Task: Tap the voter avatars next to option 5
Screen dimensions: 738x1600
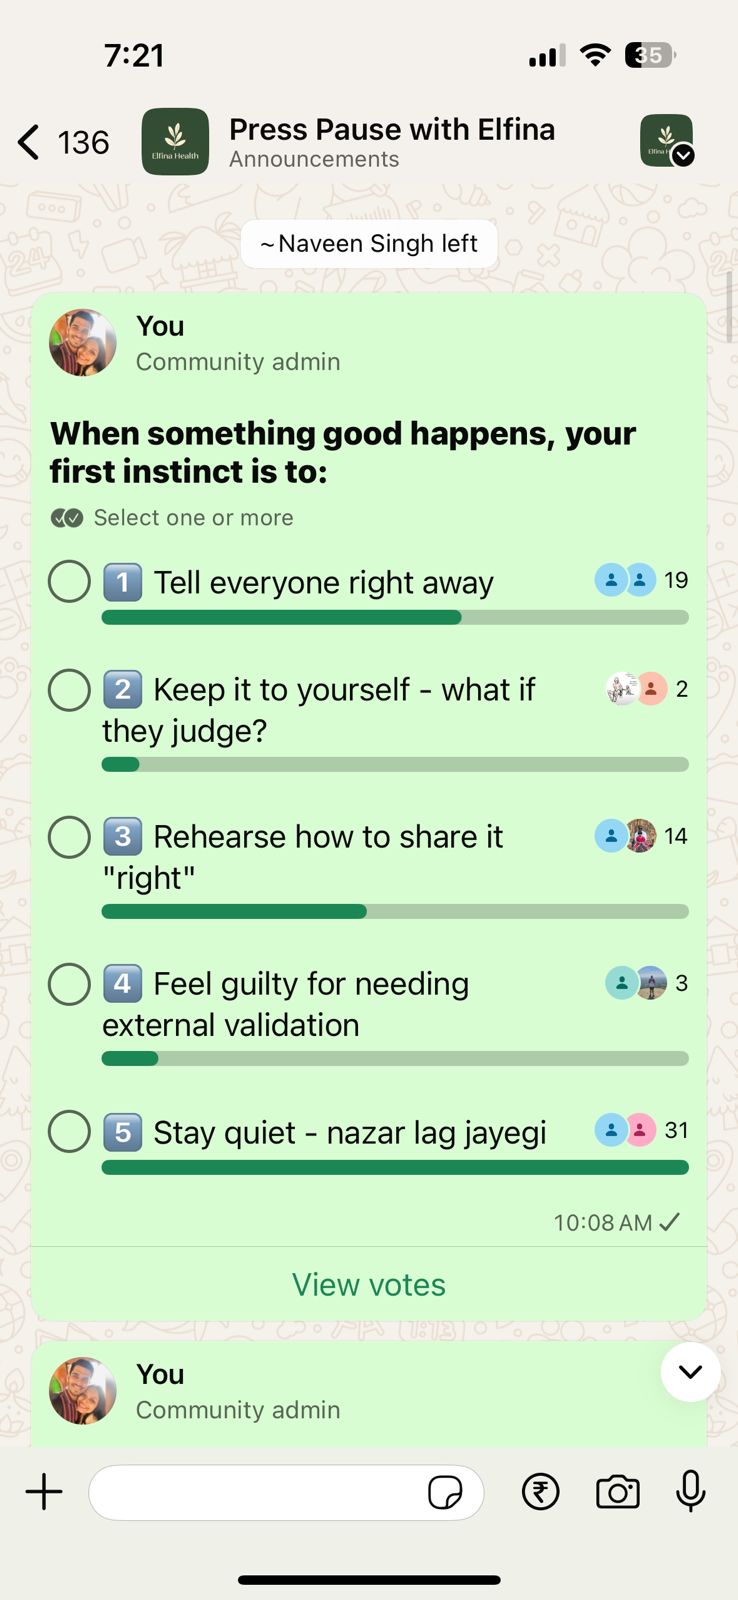Action: (625, 1129)
